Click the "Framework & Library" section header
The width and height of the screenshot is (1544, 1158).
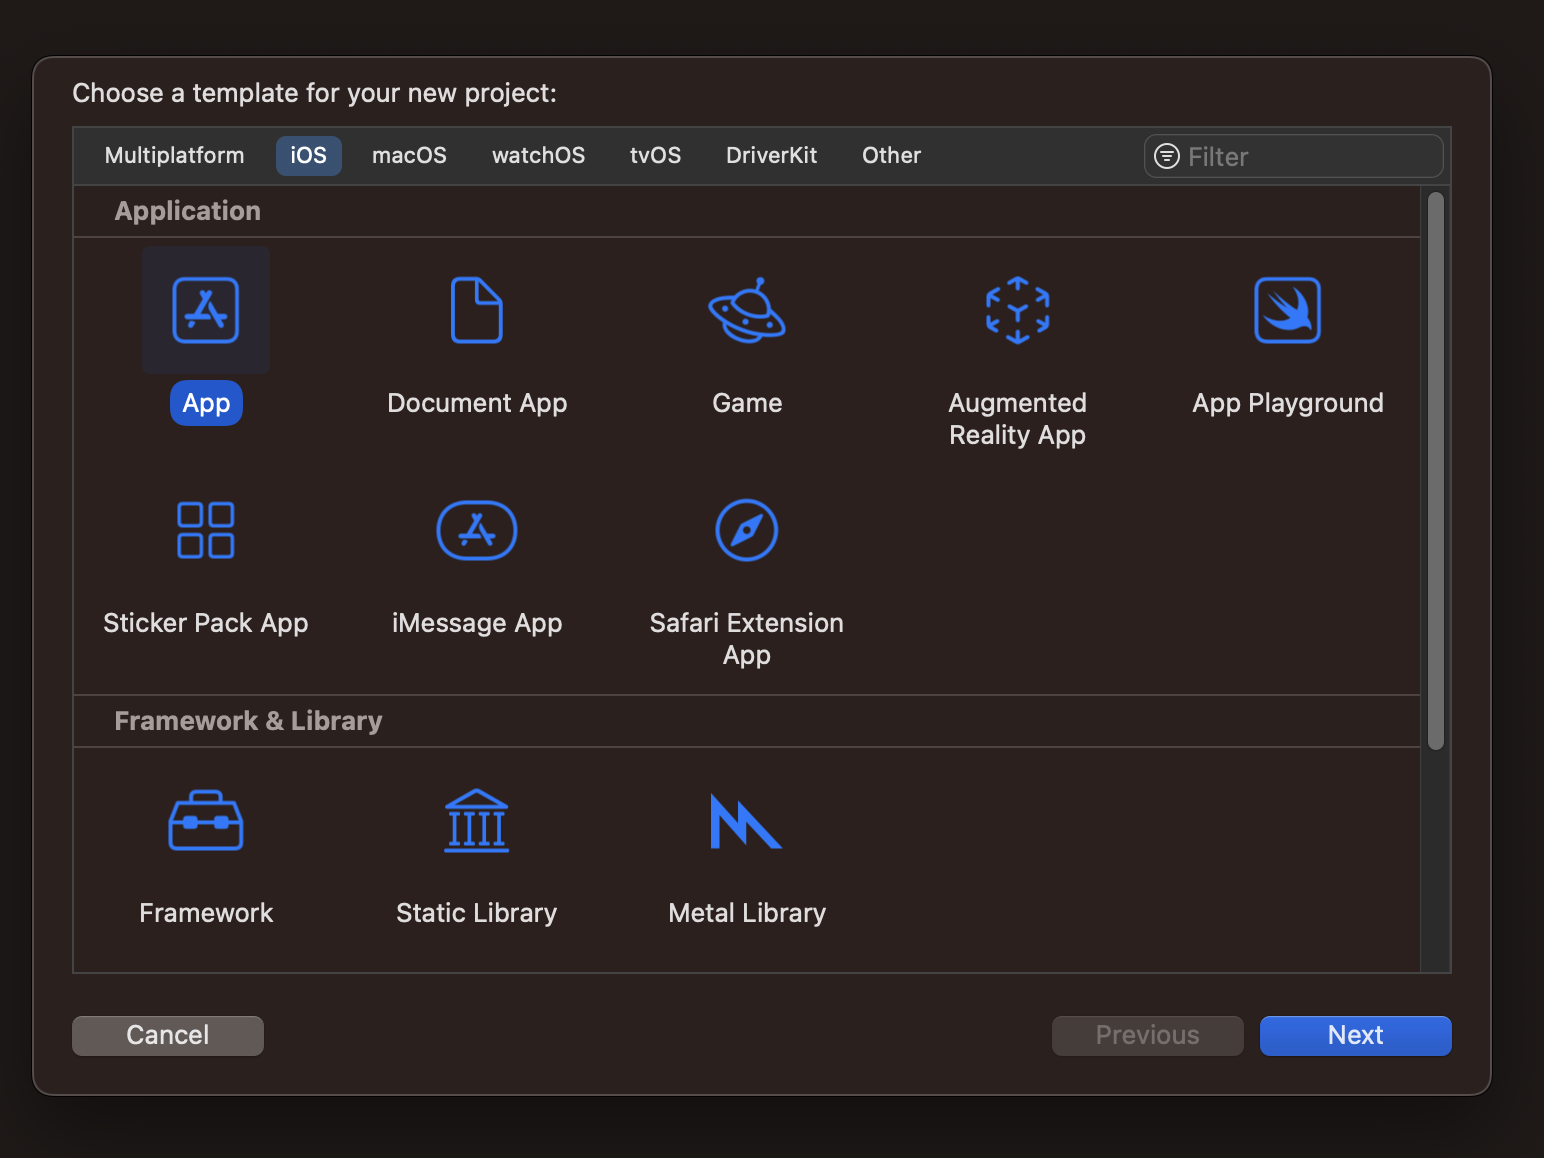pyautogui.click(x=249, y=721)
